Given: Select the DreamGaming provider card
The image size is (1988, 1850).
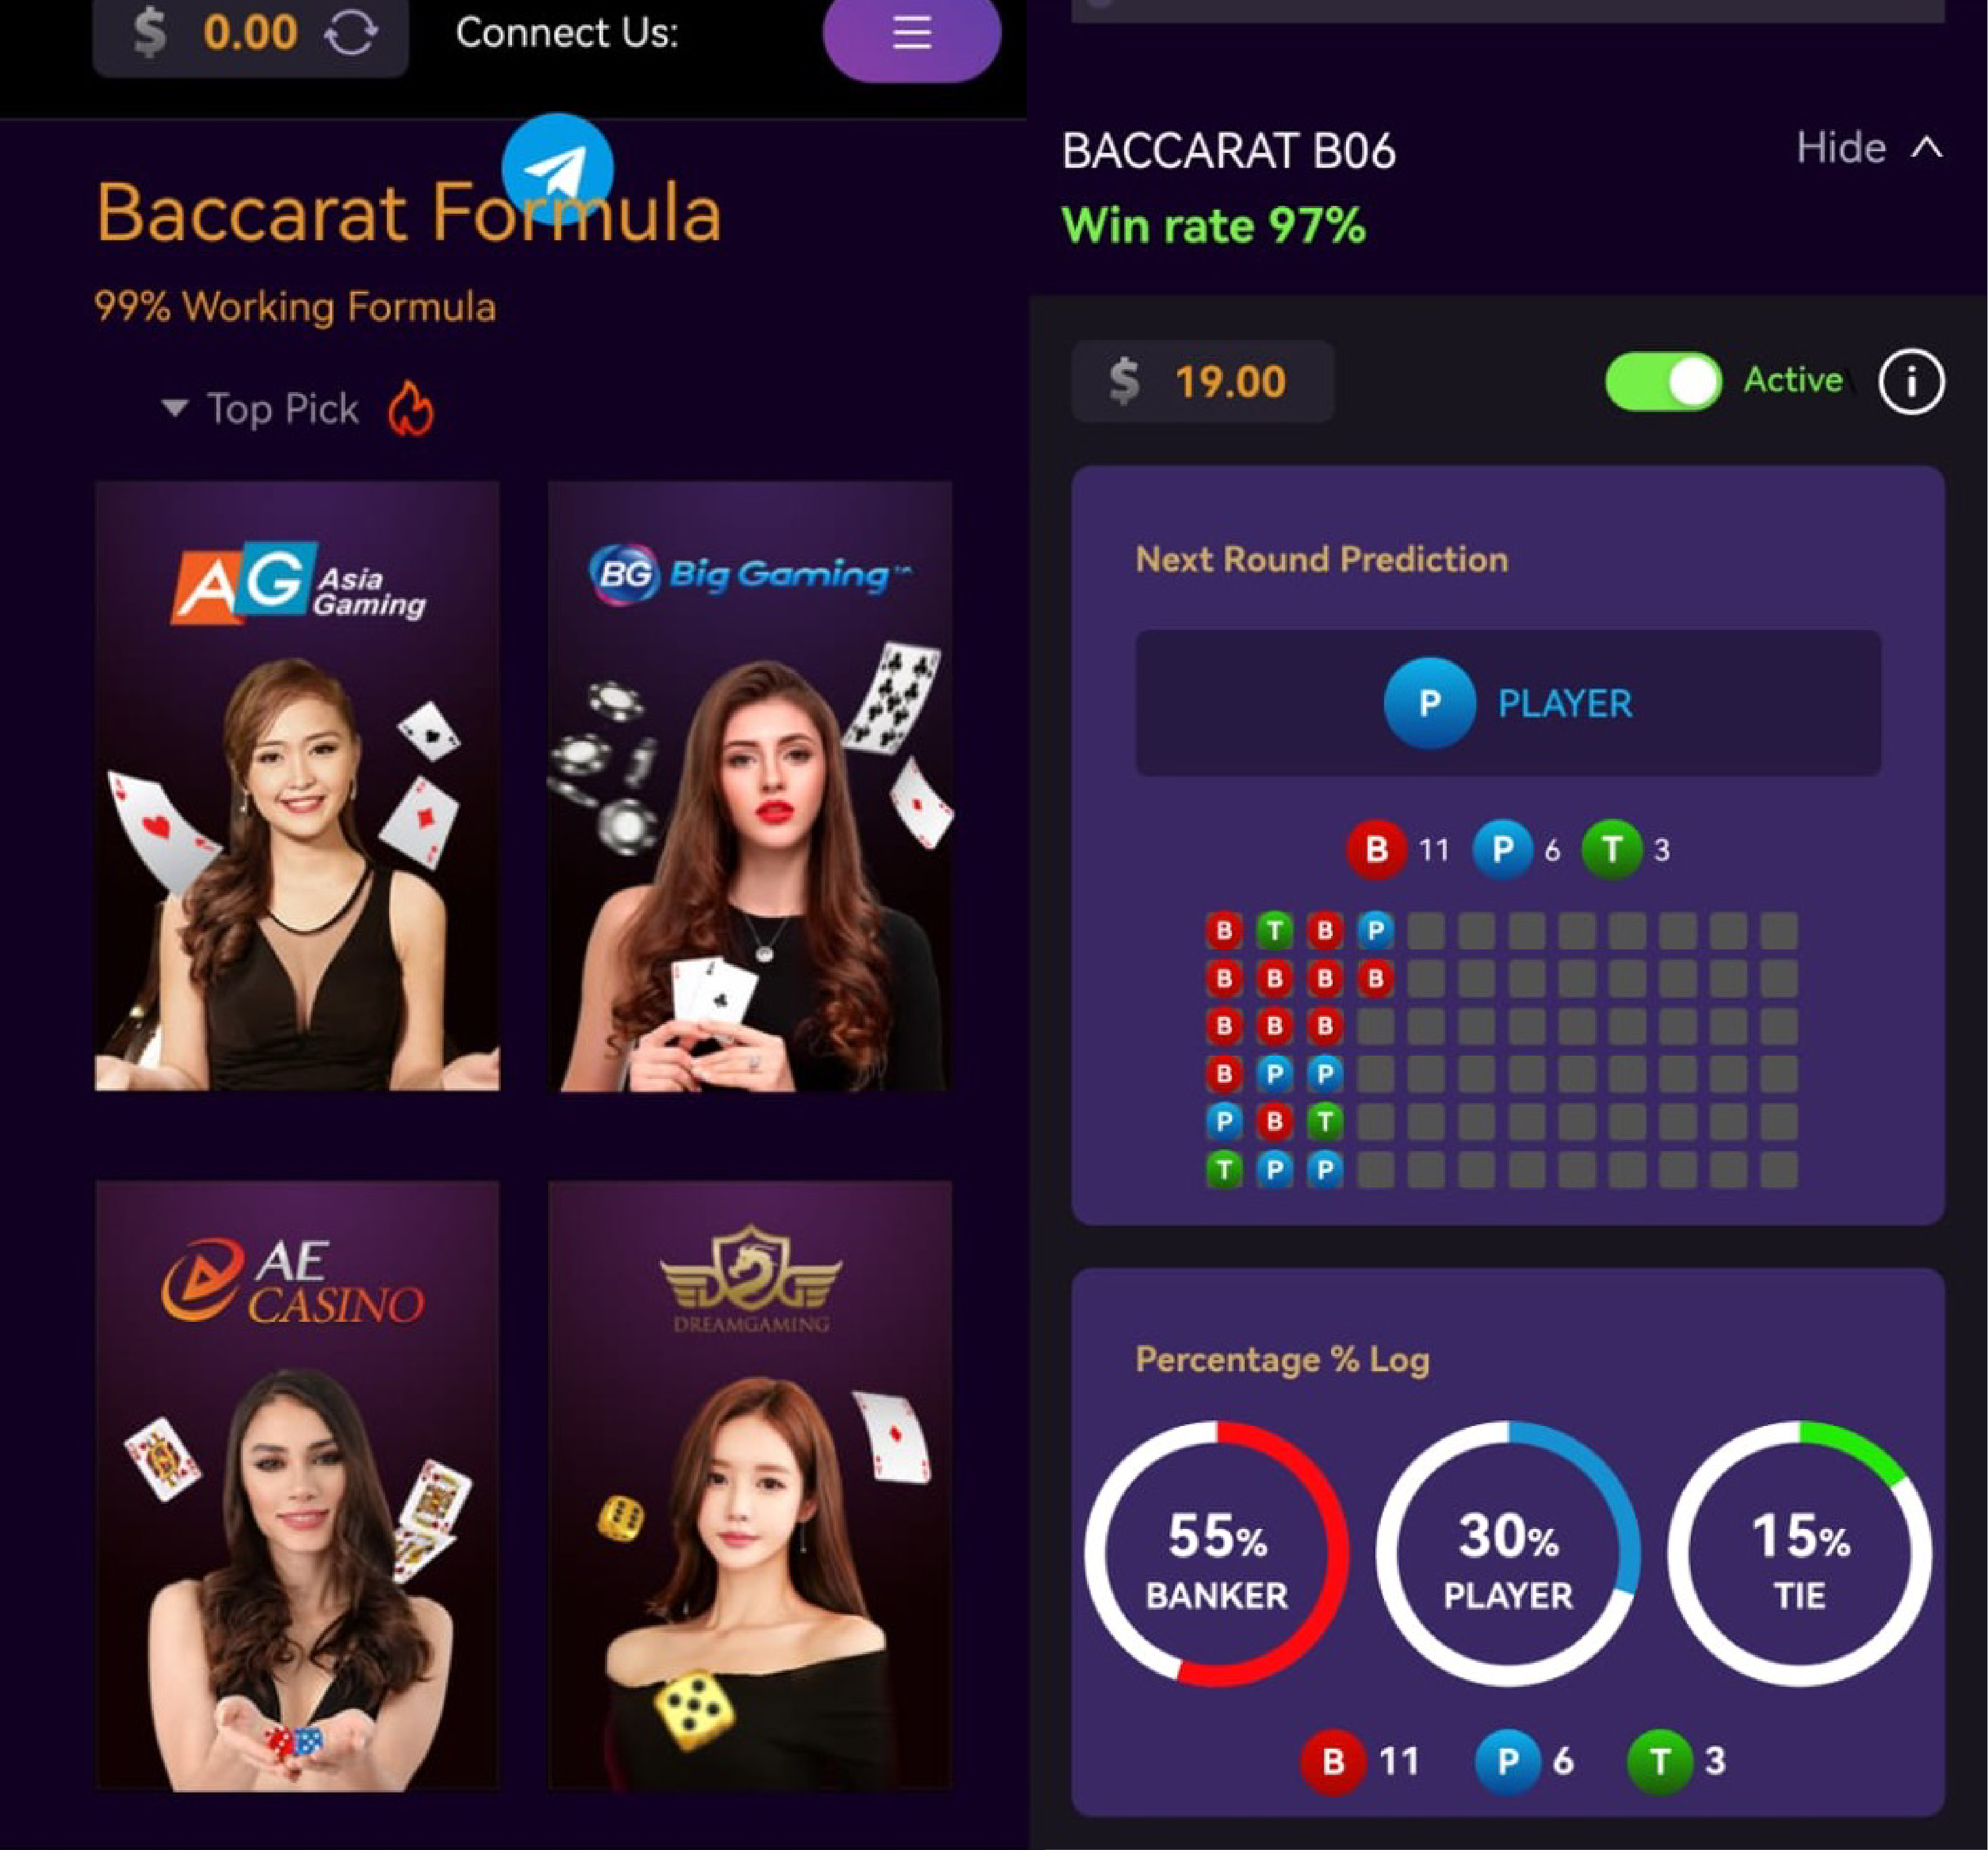Looking at the screenshot, I should (750, 1486).
